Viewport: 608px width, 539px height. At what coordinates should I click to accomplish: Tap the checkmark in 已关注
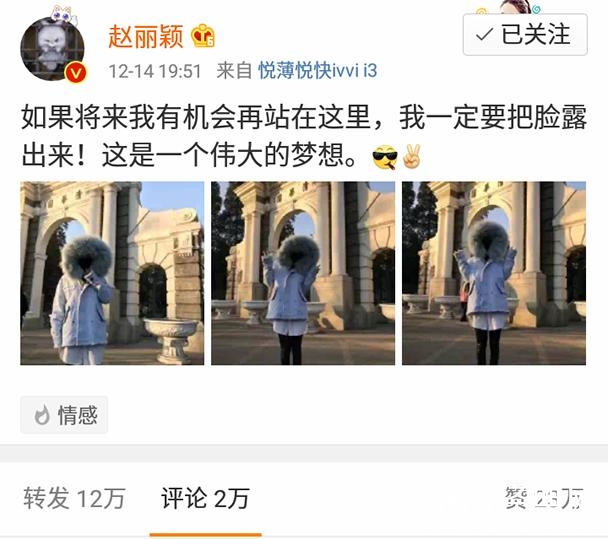[484, 35]
